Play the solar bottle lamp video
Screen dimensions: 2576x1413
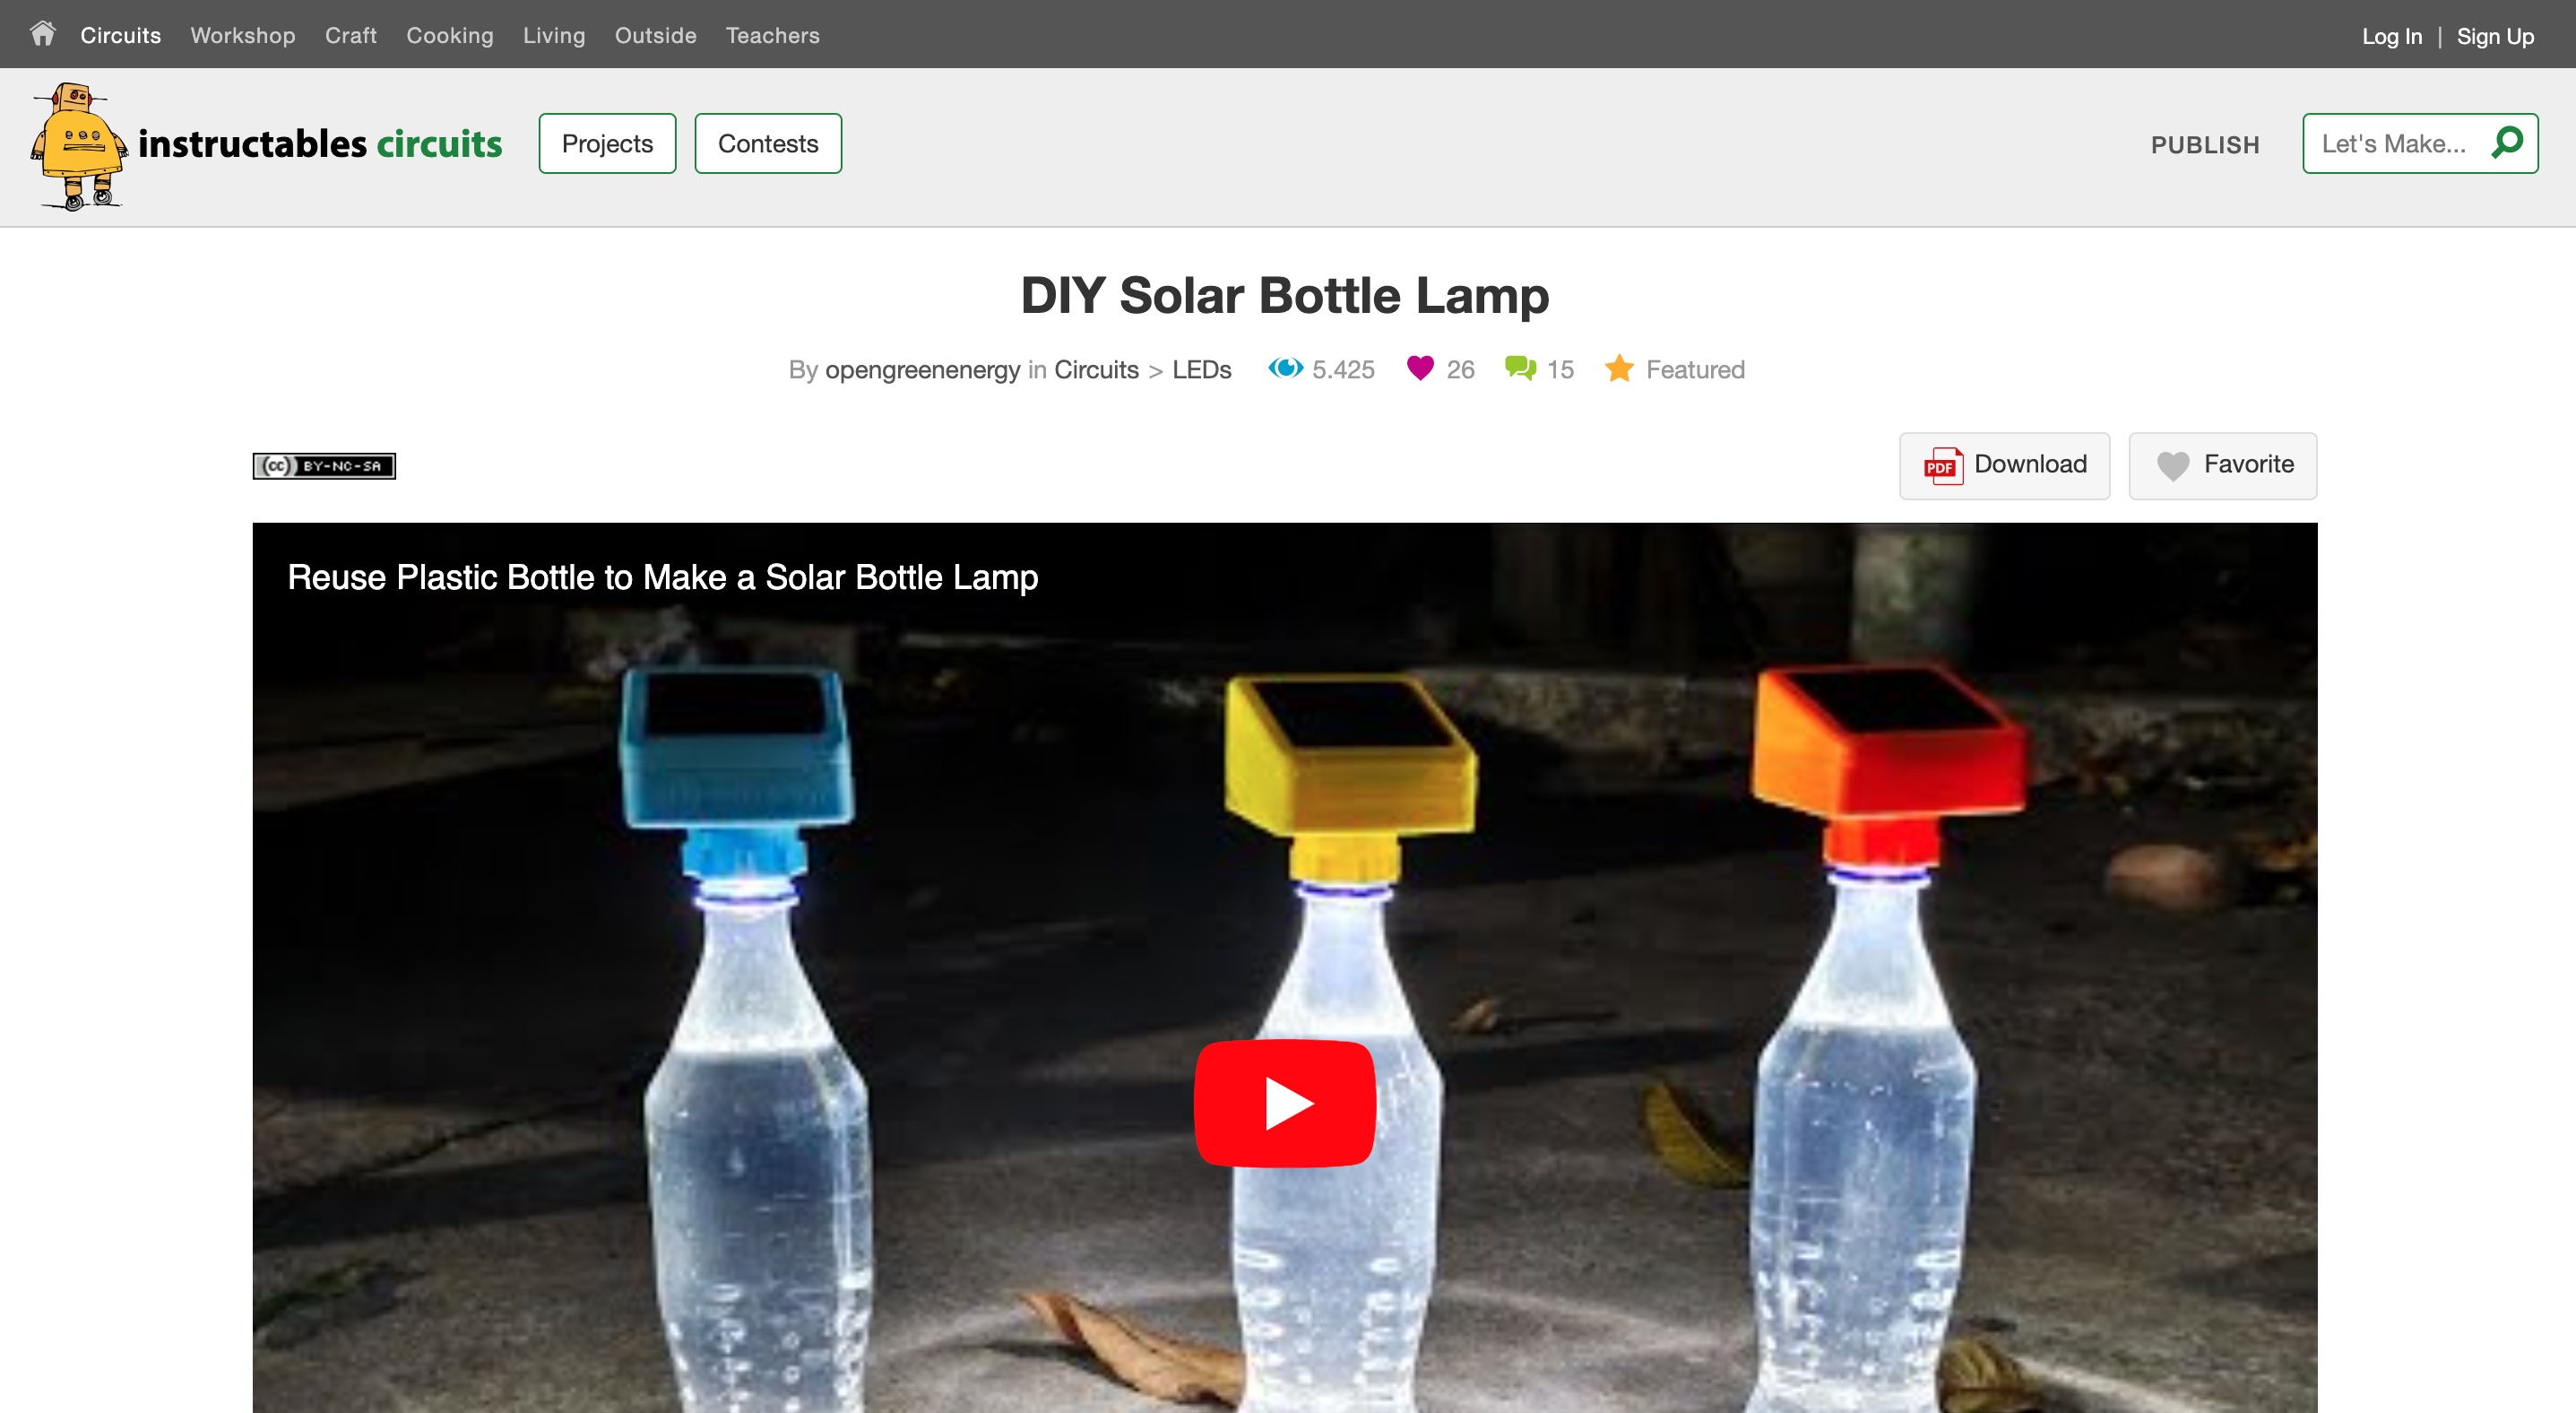coord(1285,1103)
